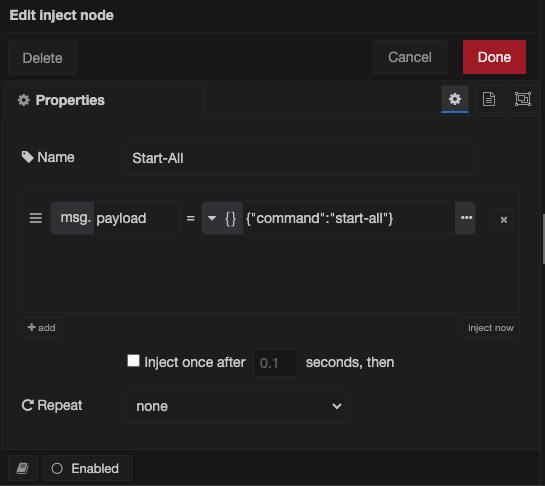Check the Inject once after checkbox
Image resolution: width=545 pixels, height=486 pixels.
133,361
